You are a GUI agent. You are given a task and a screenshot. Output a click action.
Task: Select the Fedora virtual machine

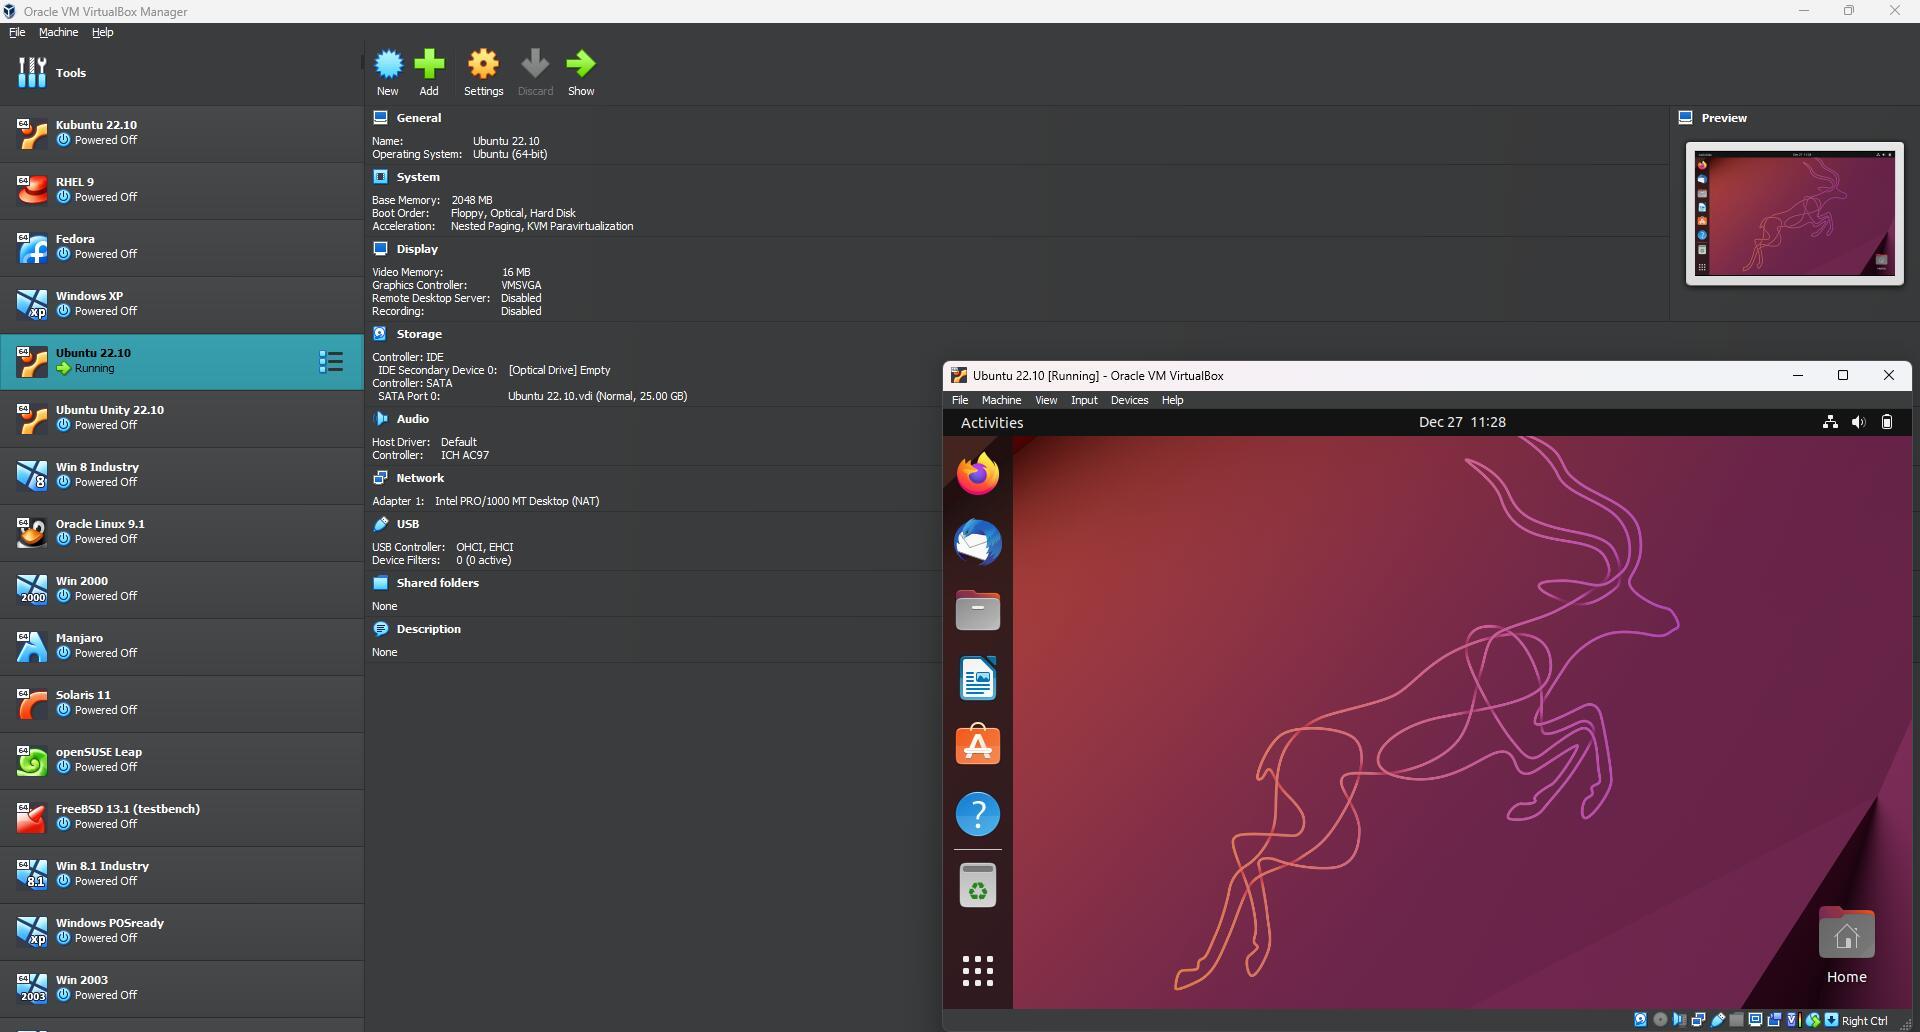point(181,247)
